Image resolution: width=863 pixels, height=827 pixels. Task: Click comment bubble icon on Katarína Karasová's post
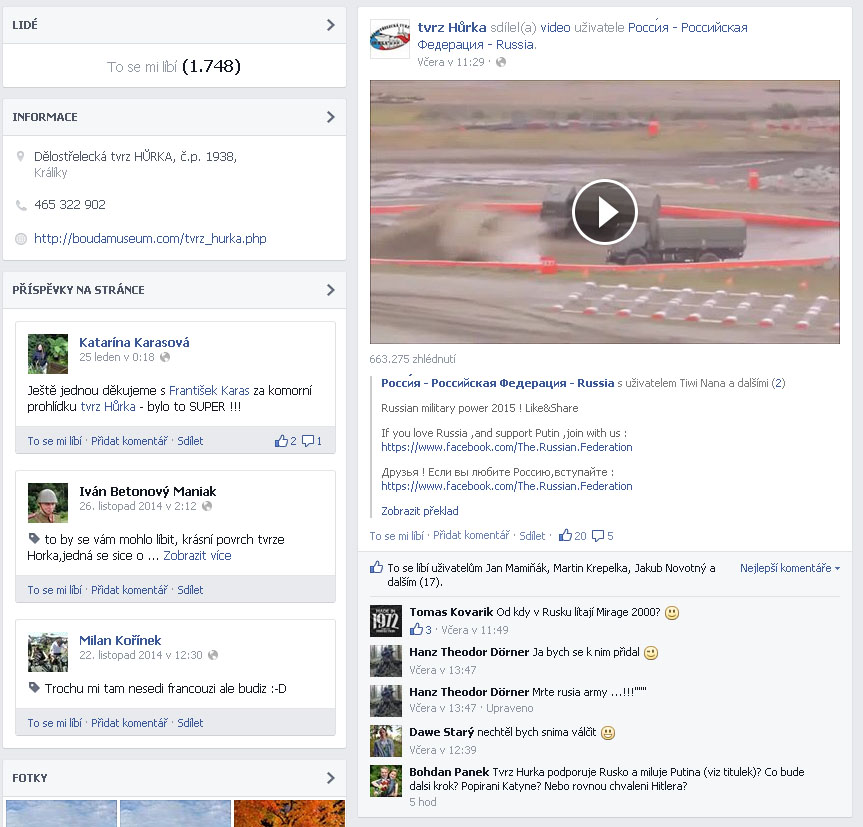pyautogui.click(x=308, y=441)
